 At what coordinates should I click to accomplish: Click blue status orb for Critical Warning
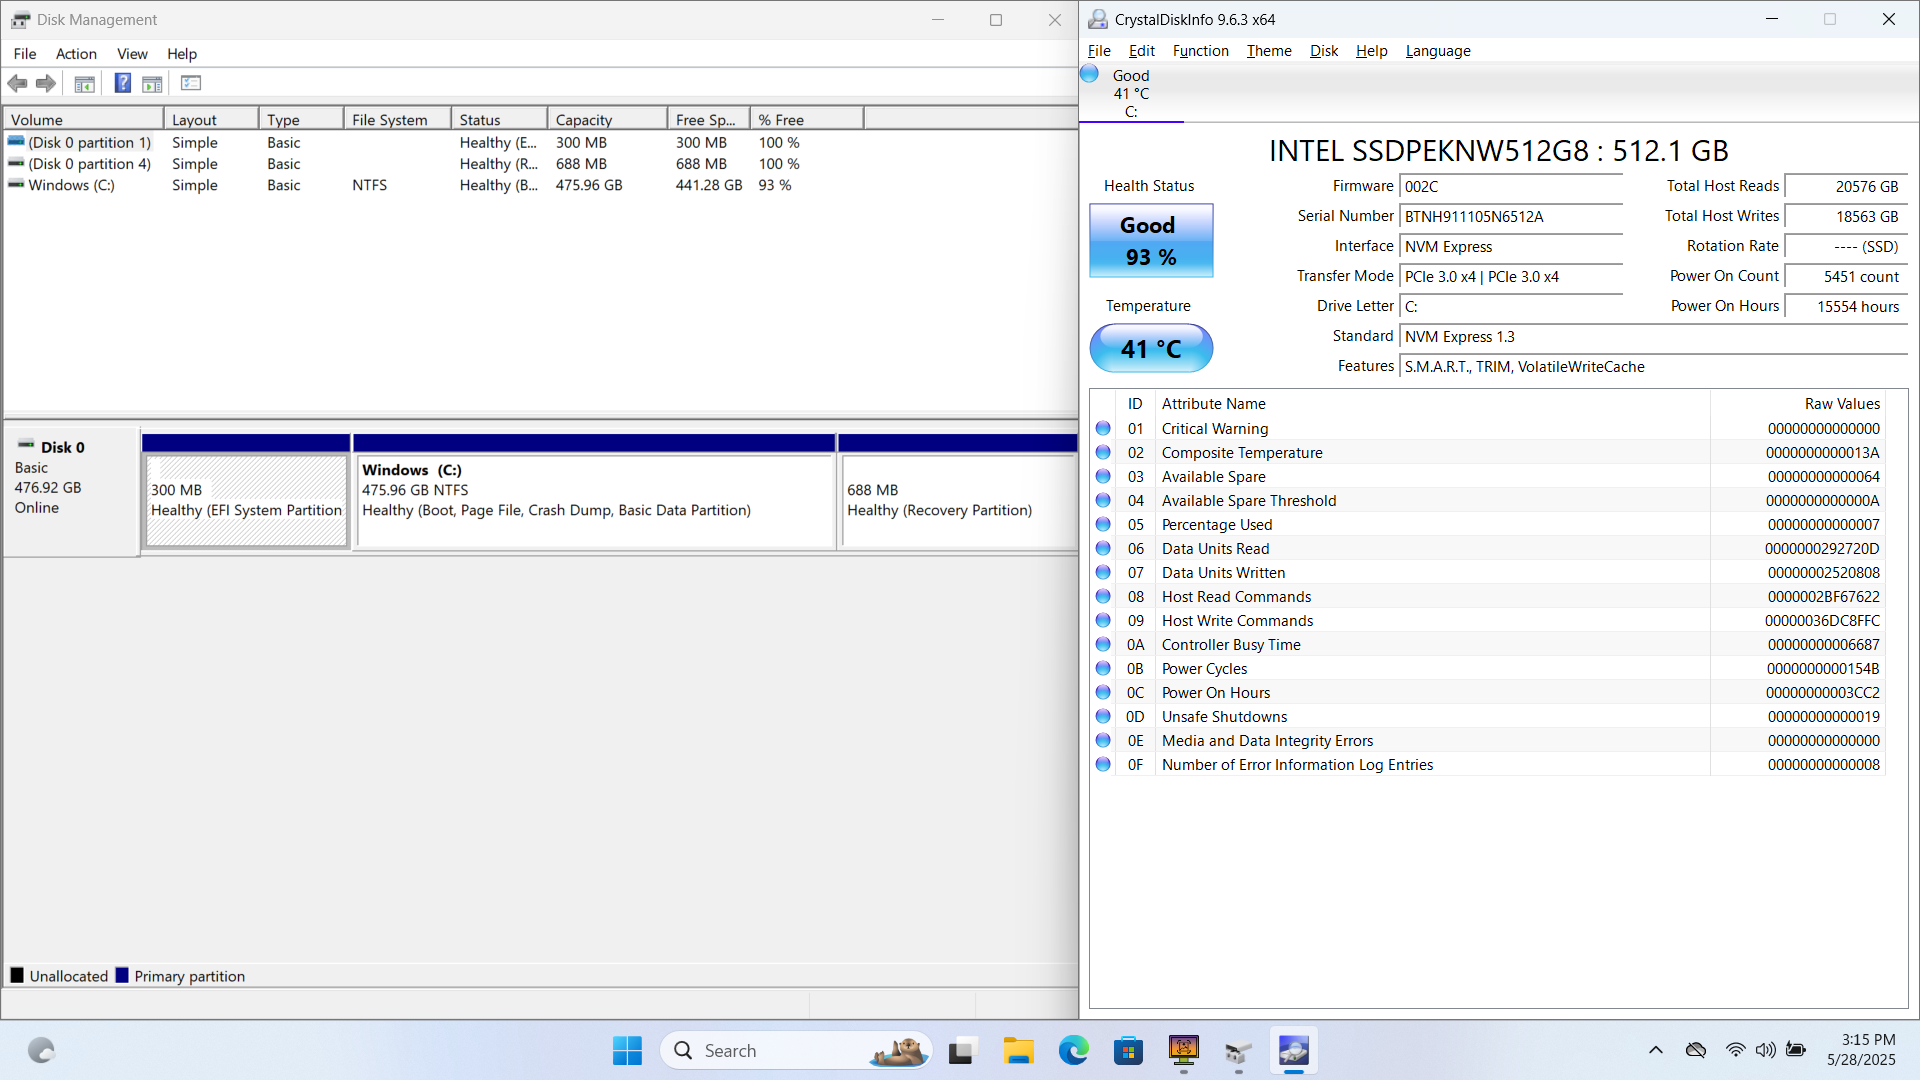(1103, 428)
